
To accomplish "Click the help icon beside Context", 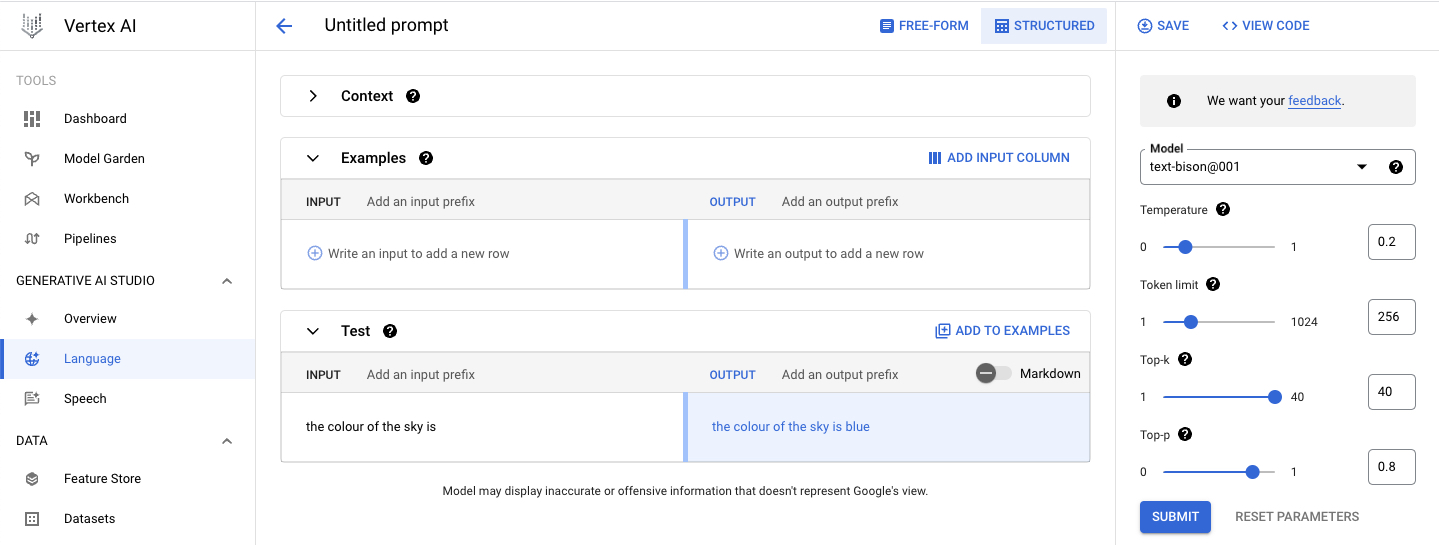I will click(413, 96).
